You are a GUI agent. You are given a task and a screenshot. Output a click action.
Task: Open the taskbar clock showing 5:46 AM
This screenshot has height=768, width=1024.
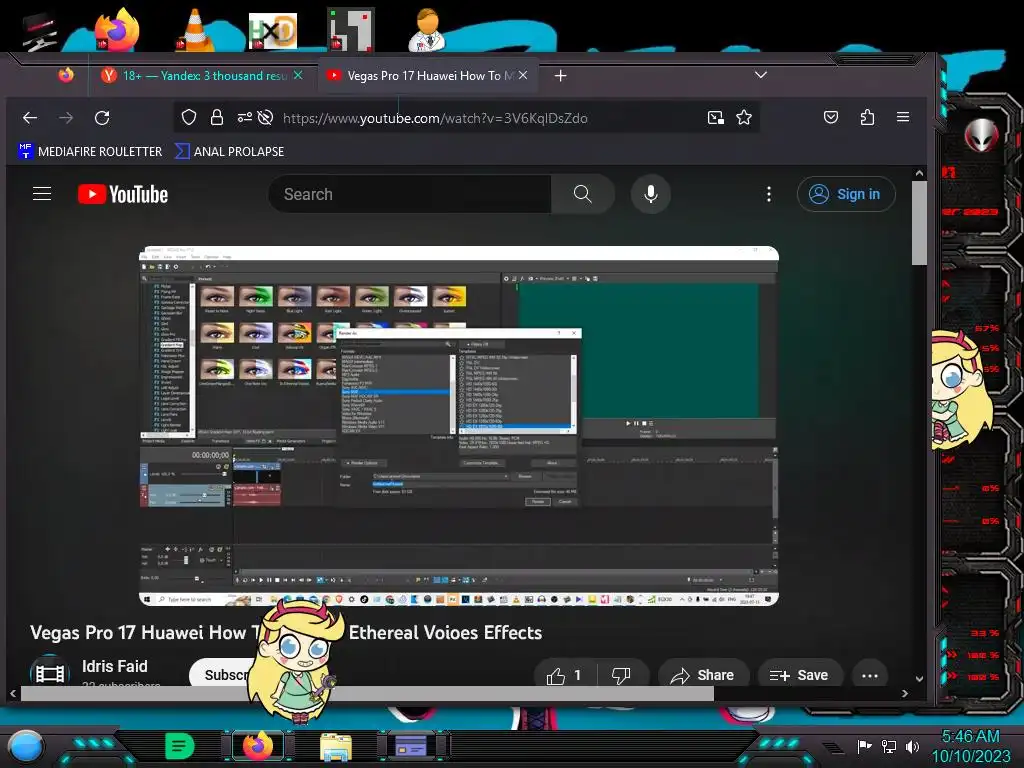[971, 746]
